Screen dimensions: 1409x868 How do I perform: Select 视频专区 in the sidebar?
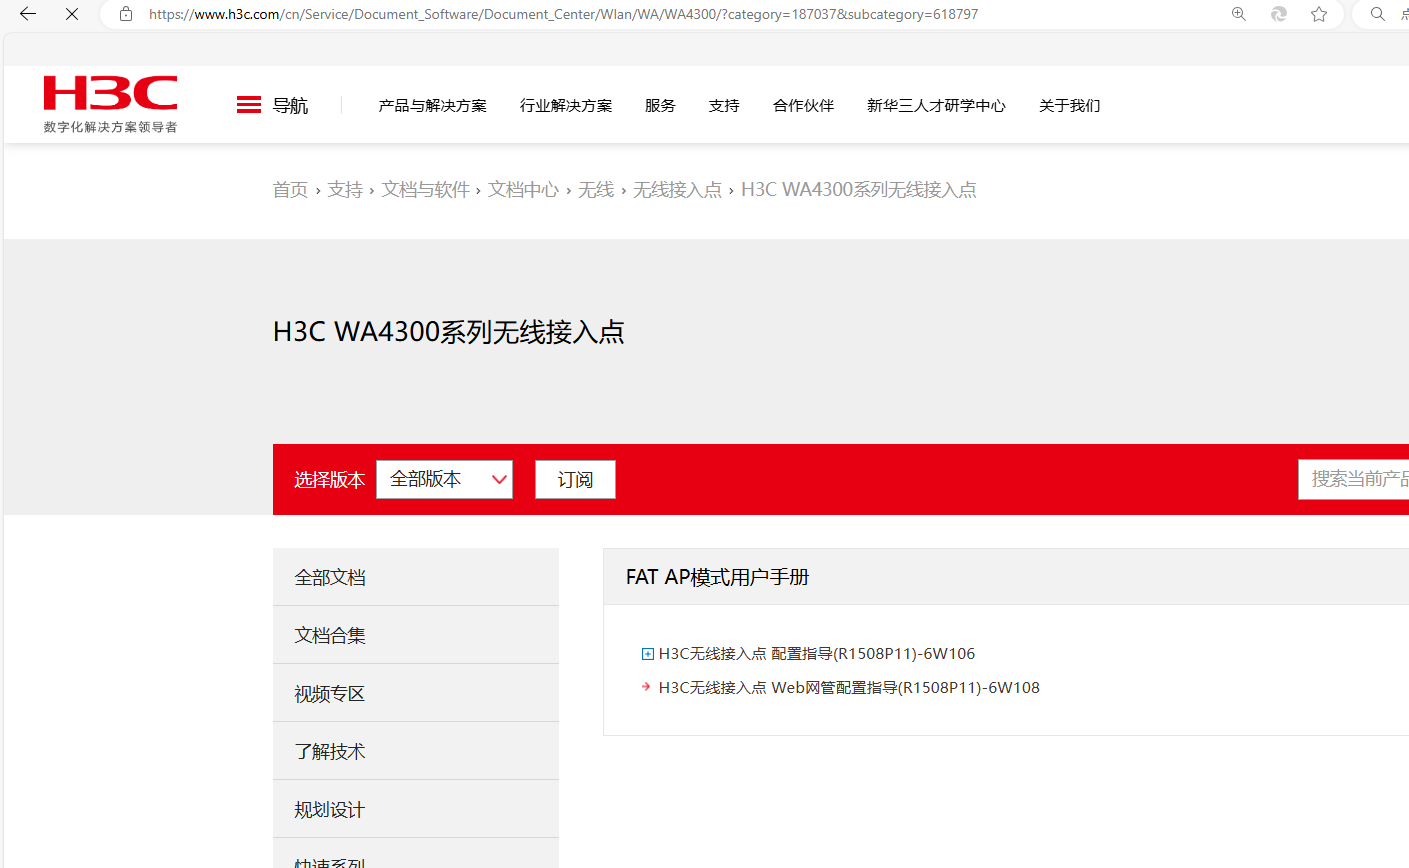click(x=416, y=693)
